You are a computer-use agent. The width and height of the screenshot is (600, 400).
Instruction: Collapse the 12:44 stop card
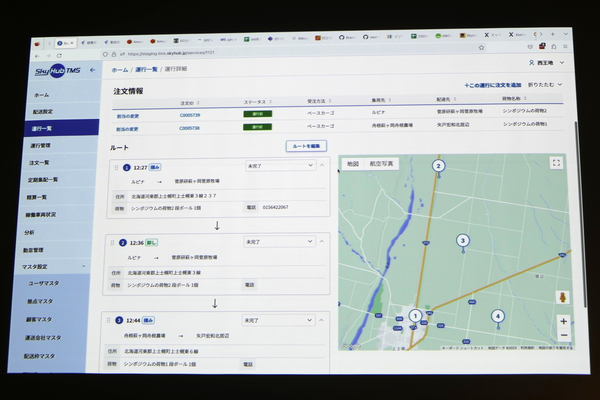[x=321, y=319]
